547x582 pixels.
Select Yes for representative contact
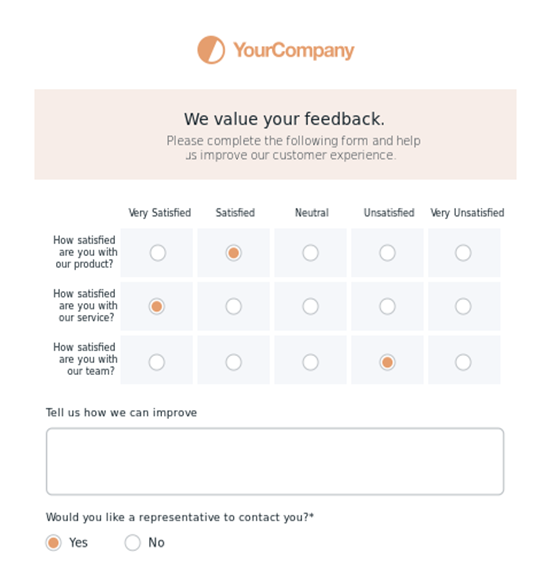tap(53, 543)
